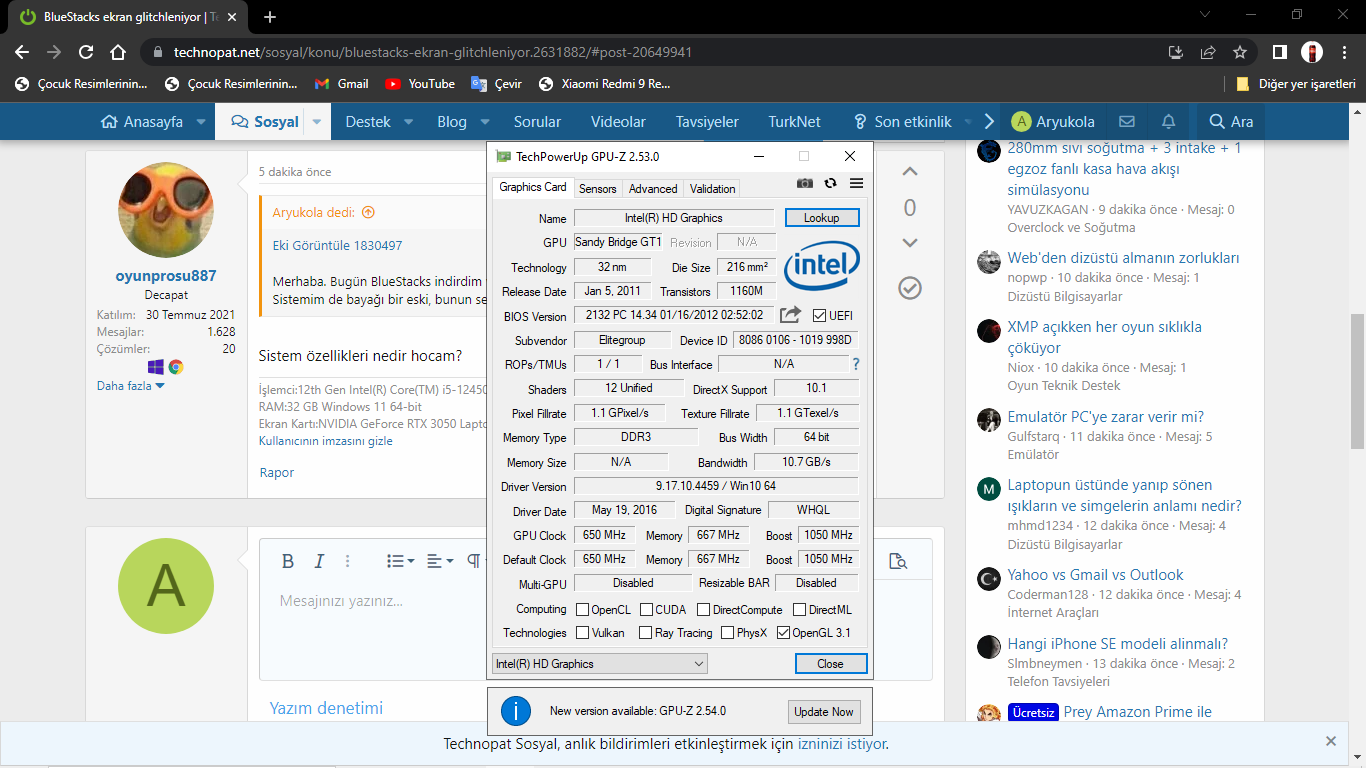Screen dimensions: 1366x768
Task: Expand the Son etkinlik menu arrow
Action: (x=967, y=122)
